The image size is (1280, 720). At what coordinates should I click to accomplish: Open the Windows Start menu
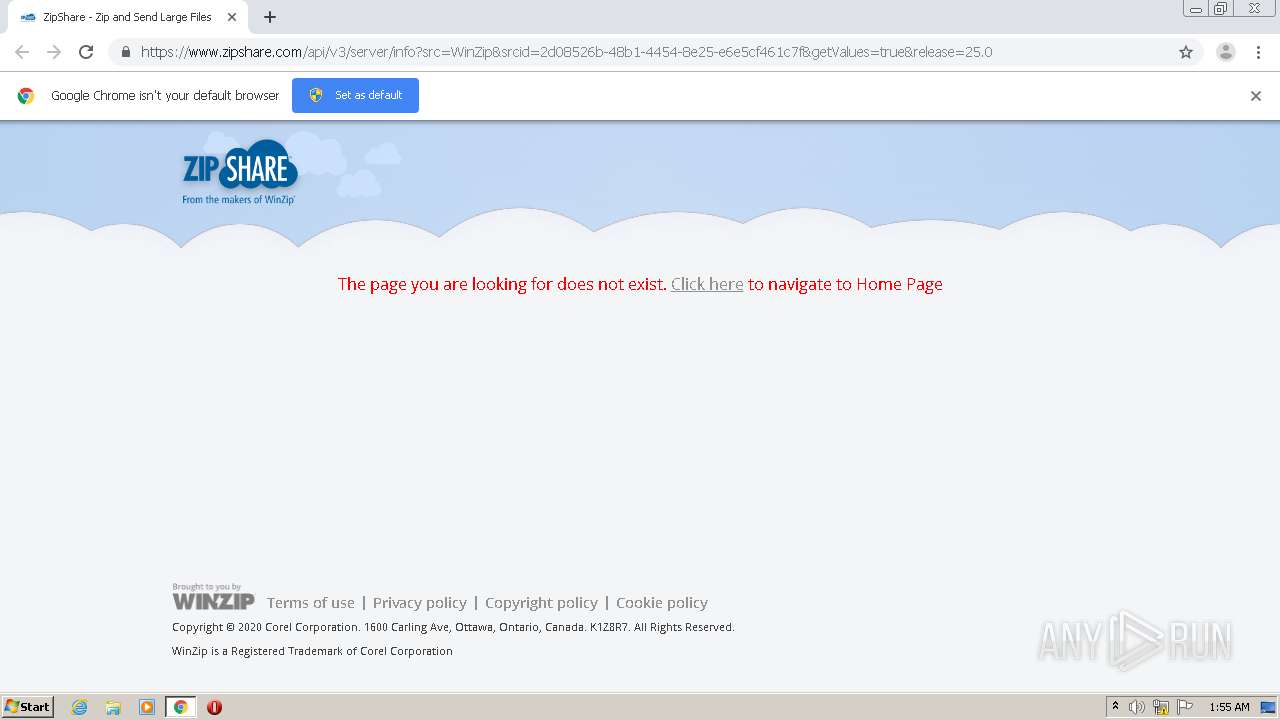pos(28,707)
